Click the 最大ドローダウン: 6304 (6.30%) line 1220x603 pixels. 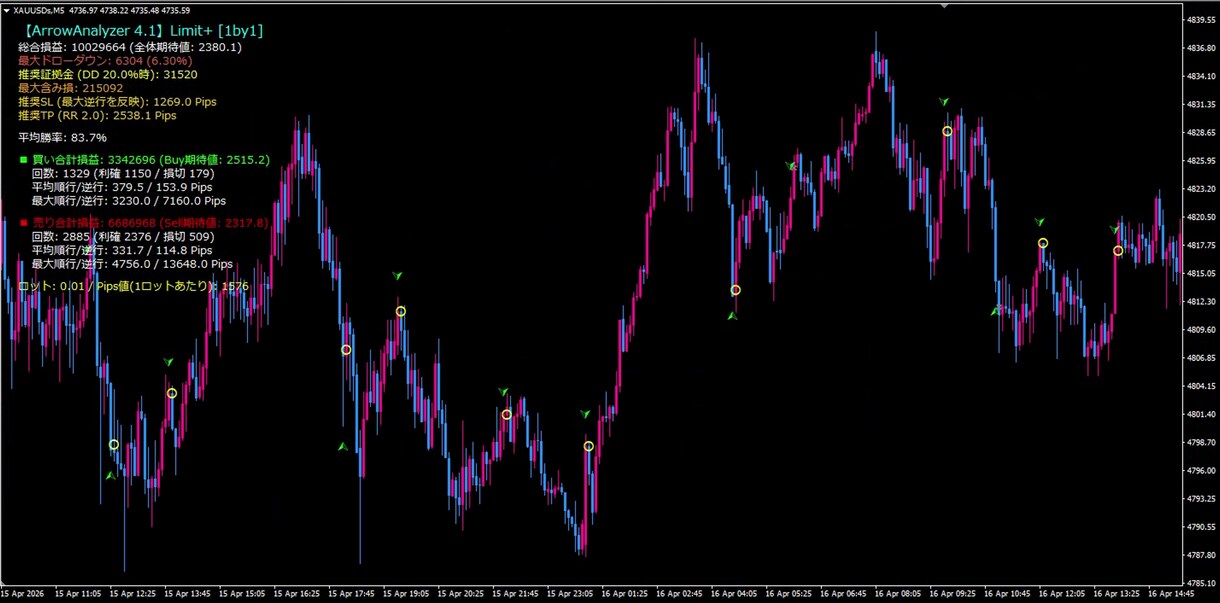click(105, 61)
